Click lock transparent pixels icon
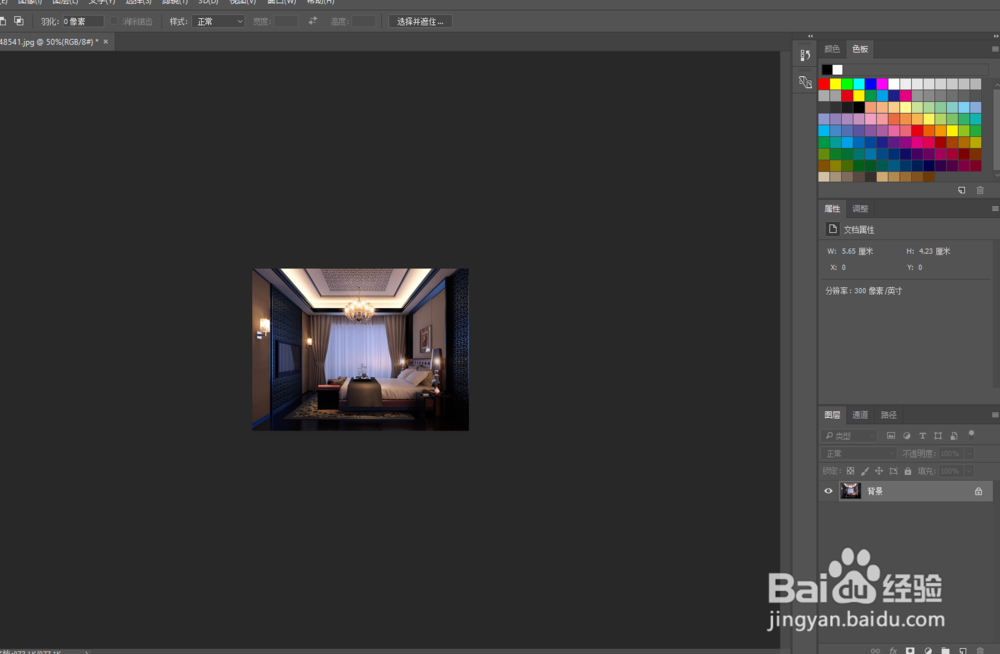The width and height of the screenshot is (1000, 654). pyautogui.click(x=850, y=471)
